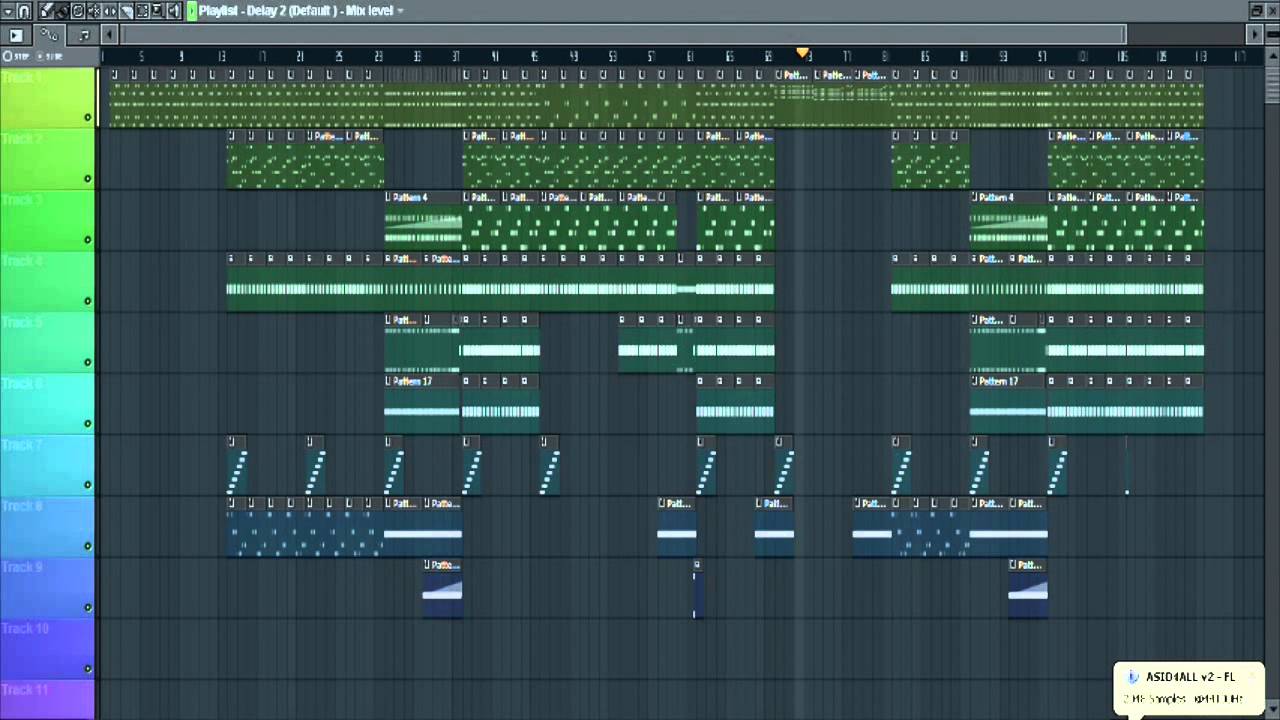Select the Select marquee tool
Viewport: 1280px width, 720px height.
tap(142, 11)
